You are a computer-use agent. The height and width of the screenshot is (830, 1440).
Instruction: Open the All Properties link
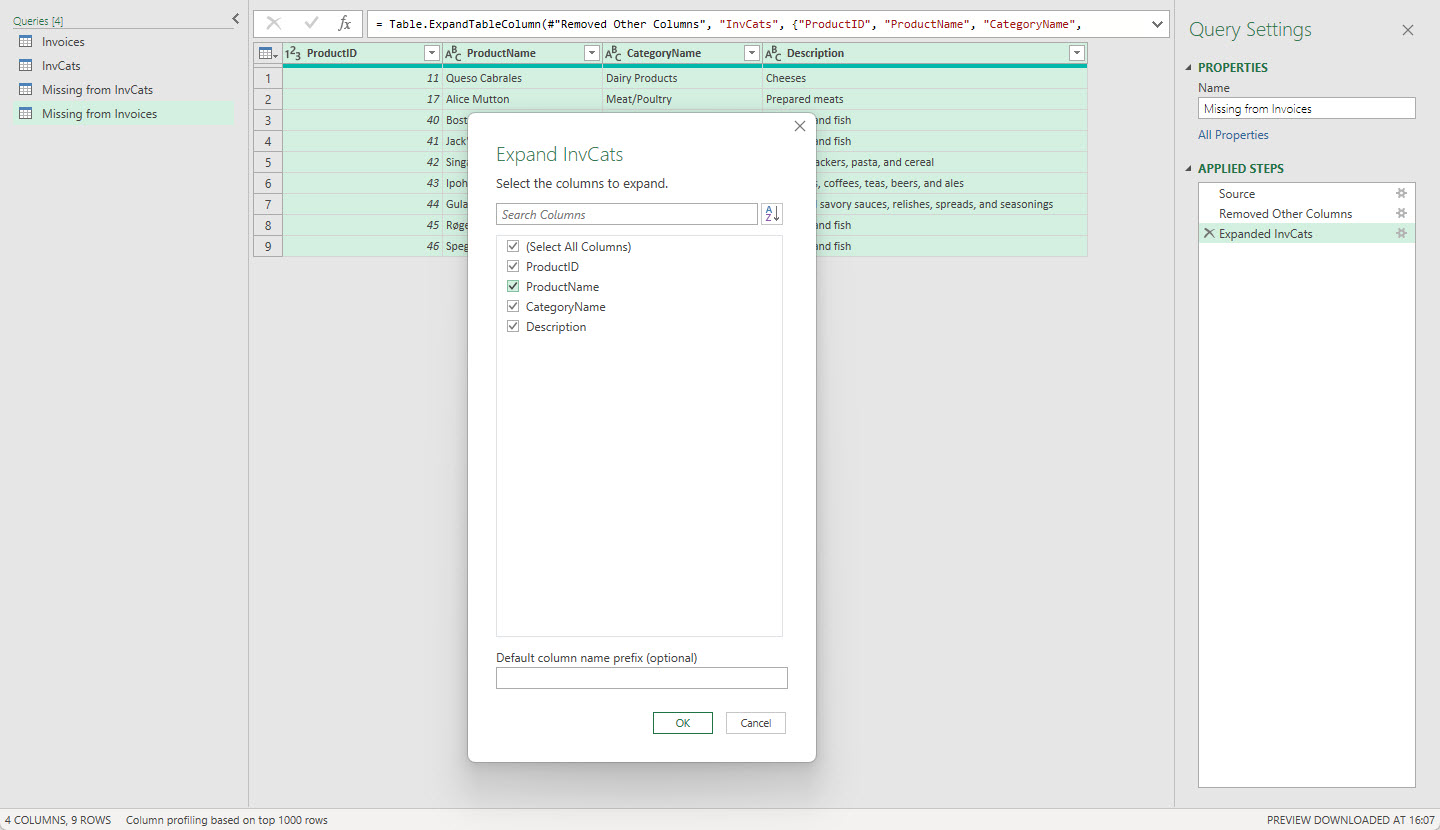click(x=1233, y=135)
